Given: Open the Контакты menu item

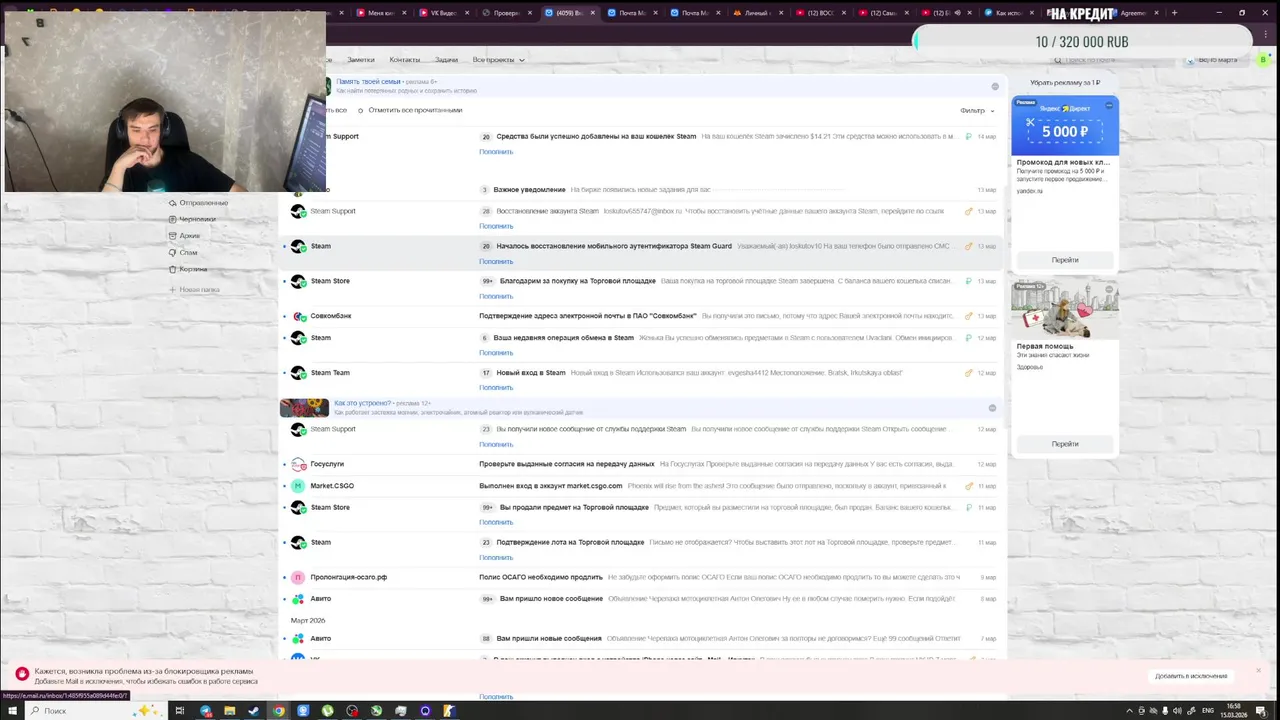Looking at the screenshot, I should point(405,60).
